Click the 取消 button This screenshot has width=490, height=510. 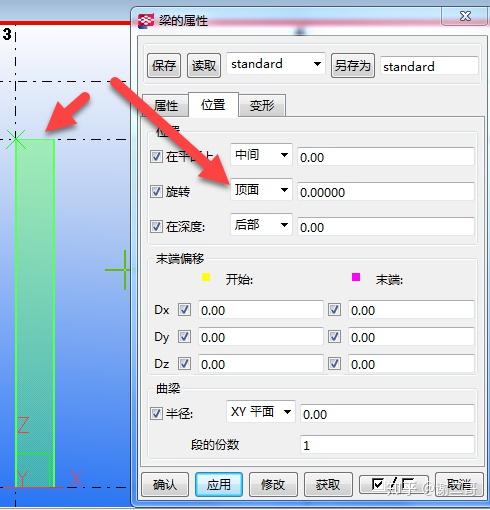(x=459, y=484)
